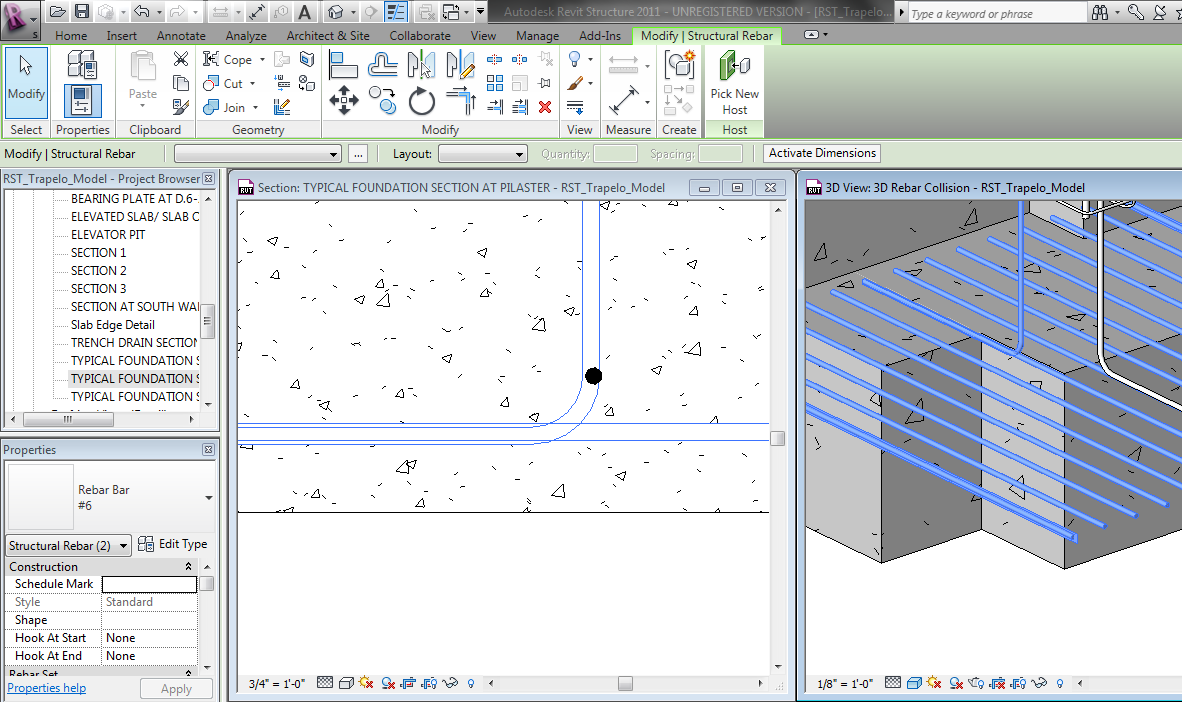Click the Hook At Start value None
Viewport: 1182px width, 702px height.
click(149, 638)
